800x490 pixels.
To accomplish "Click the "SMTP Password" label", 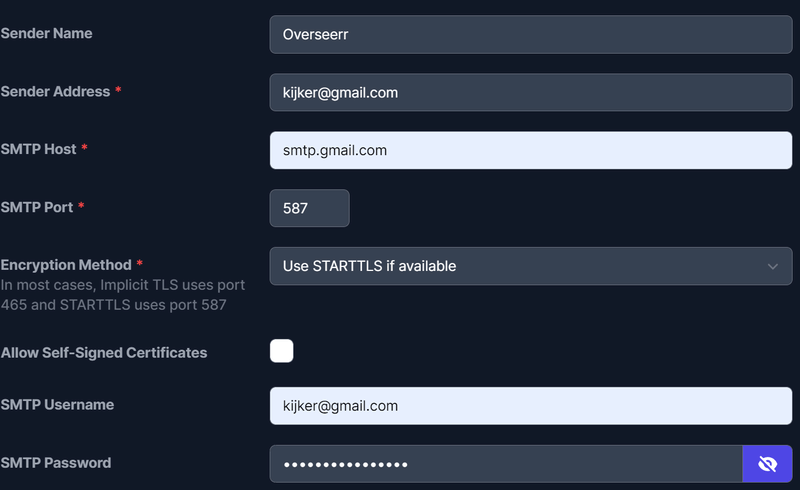I will [x=56, y=463].
